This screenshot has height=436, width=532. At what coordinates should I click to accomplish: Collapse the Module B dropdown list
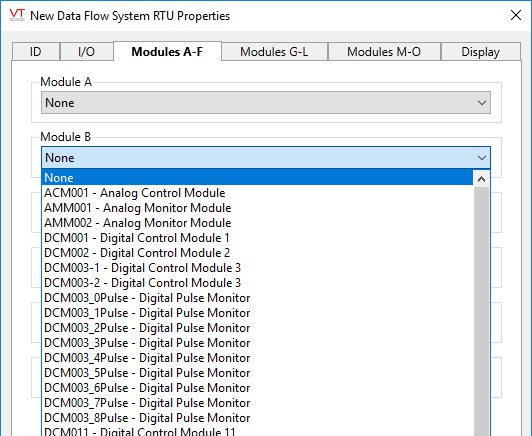(x=266, y=158)
